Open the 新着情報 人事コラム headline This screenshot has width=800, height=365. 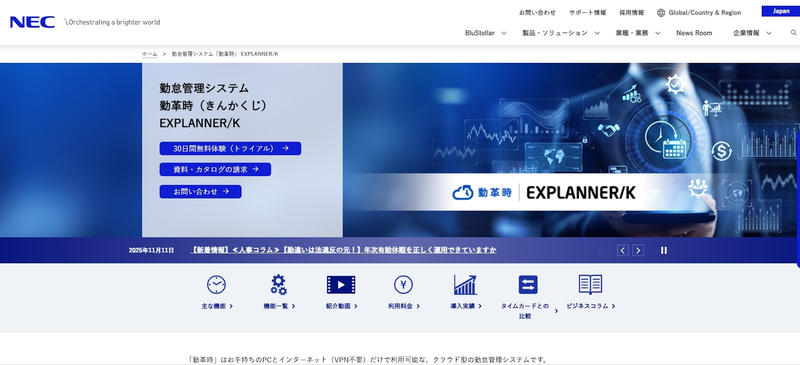(343, 250)
